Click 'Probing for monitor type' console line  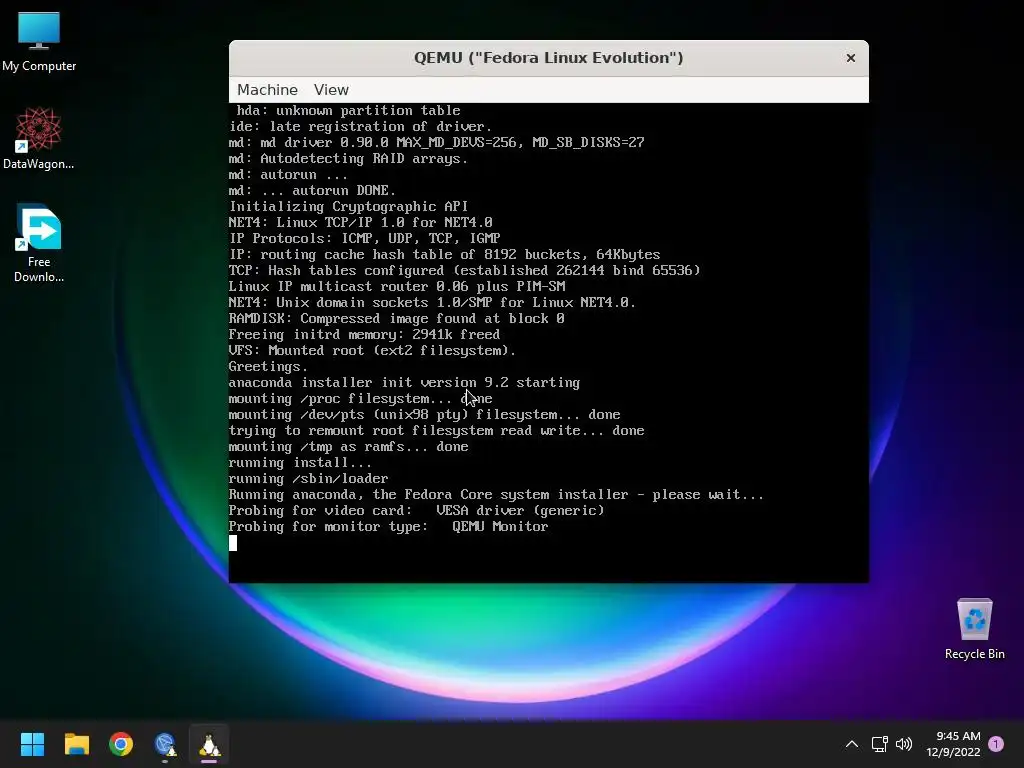coord(389,526)
